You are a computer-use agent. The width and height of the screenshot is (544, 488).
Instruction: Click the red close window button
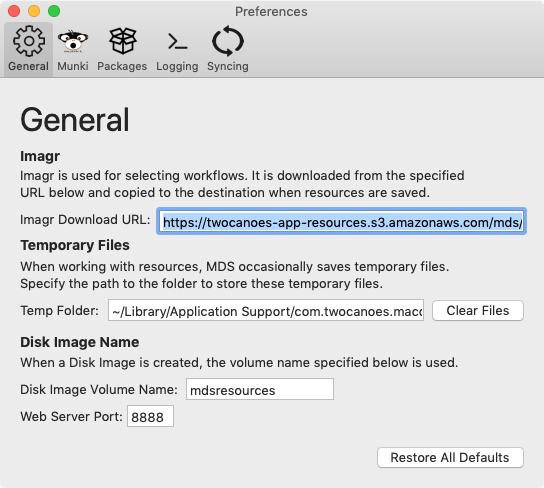tap(14, 11)
